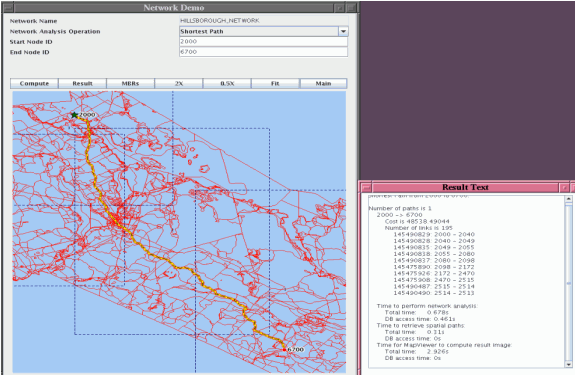Screen dimensions: 575x375
Task: Click the Result Text vertical scrollbar track
Action: [x=568, y=282]
